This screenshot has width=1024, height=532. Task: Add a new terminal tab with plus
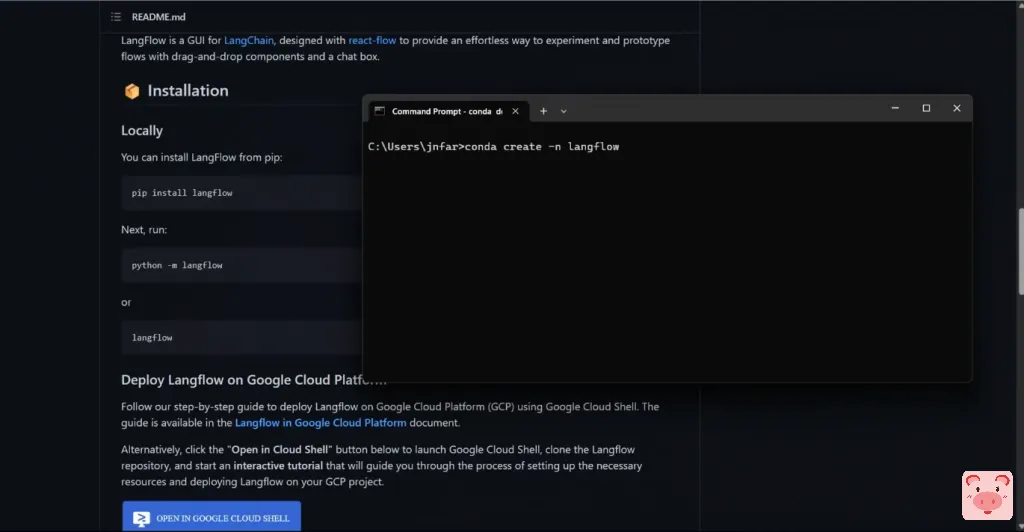[543, 111]
